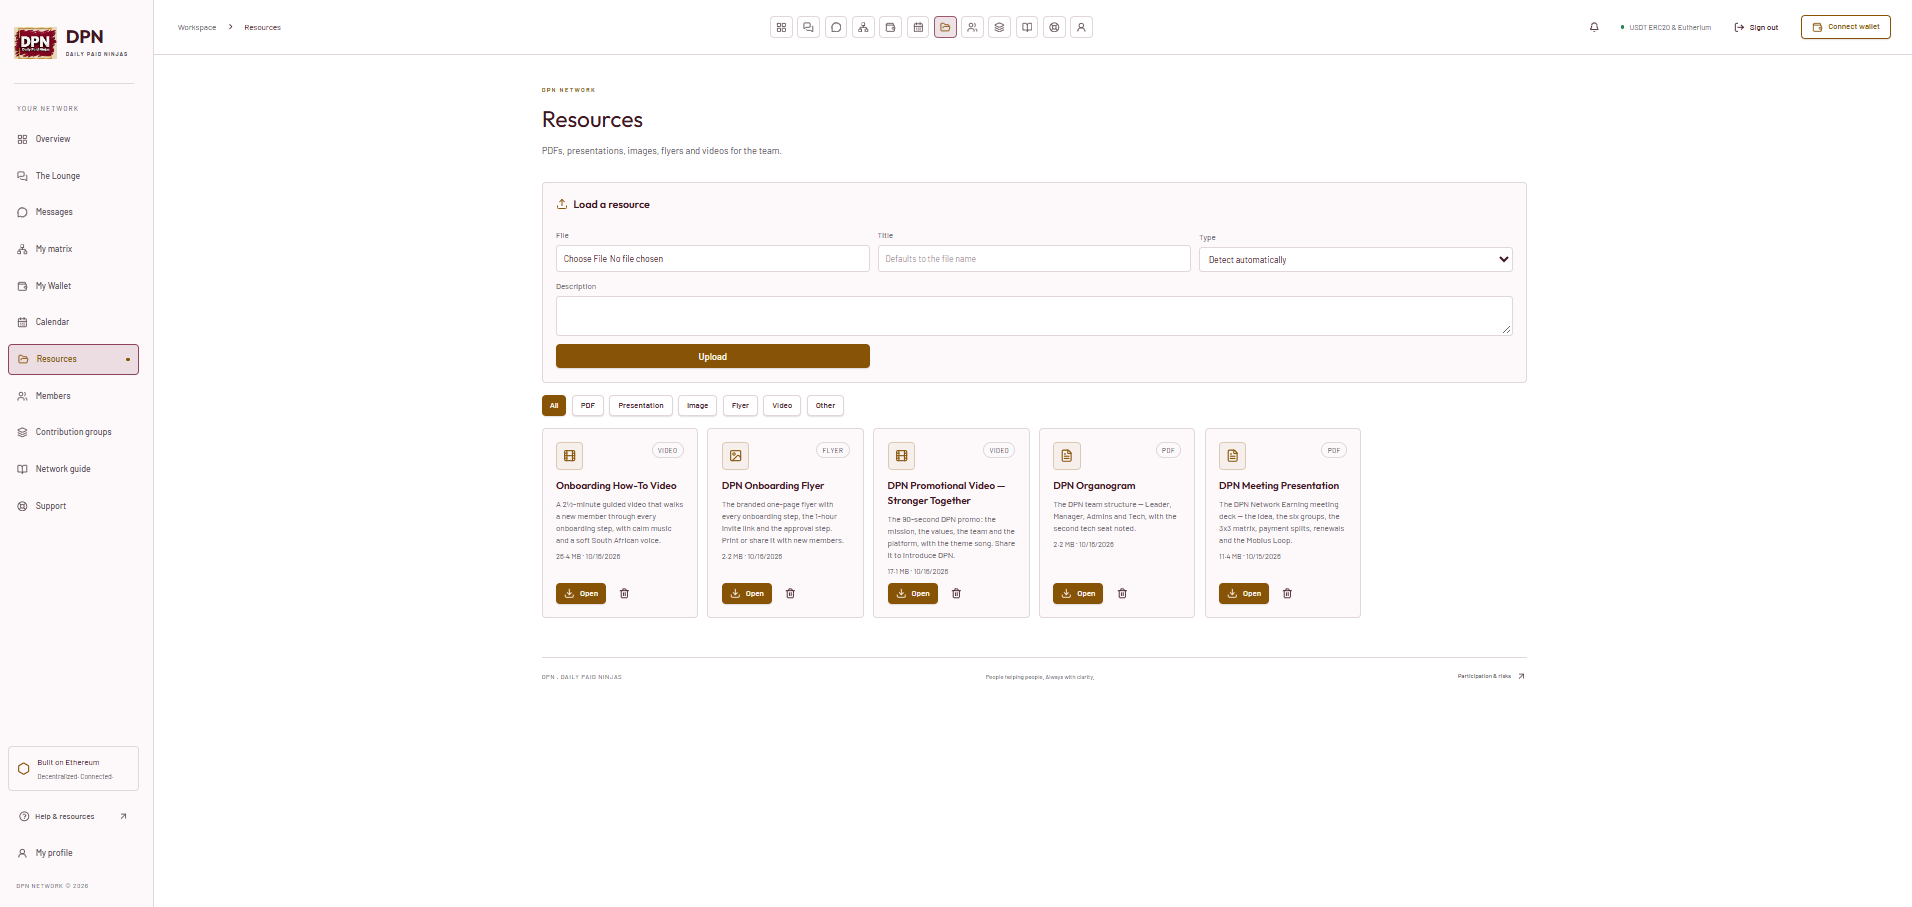This screenshot has width=1912, height=907.
Task: Click Sign out link
Action: click(1756, 27)
